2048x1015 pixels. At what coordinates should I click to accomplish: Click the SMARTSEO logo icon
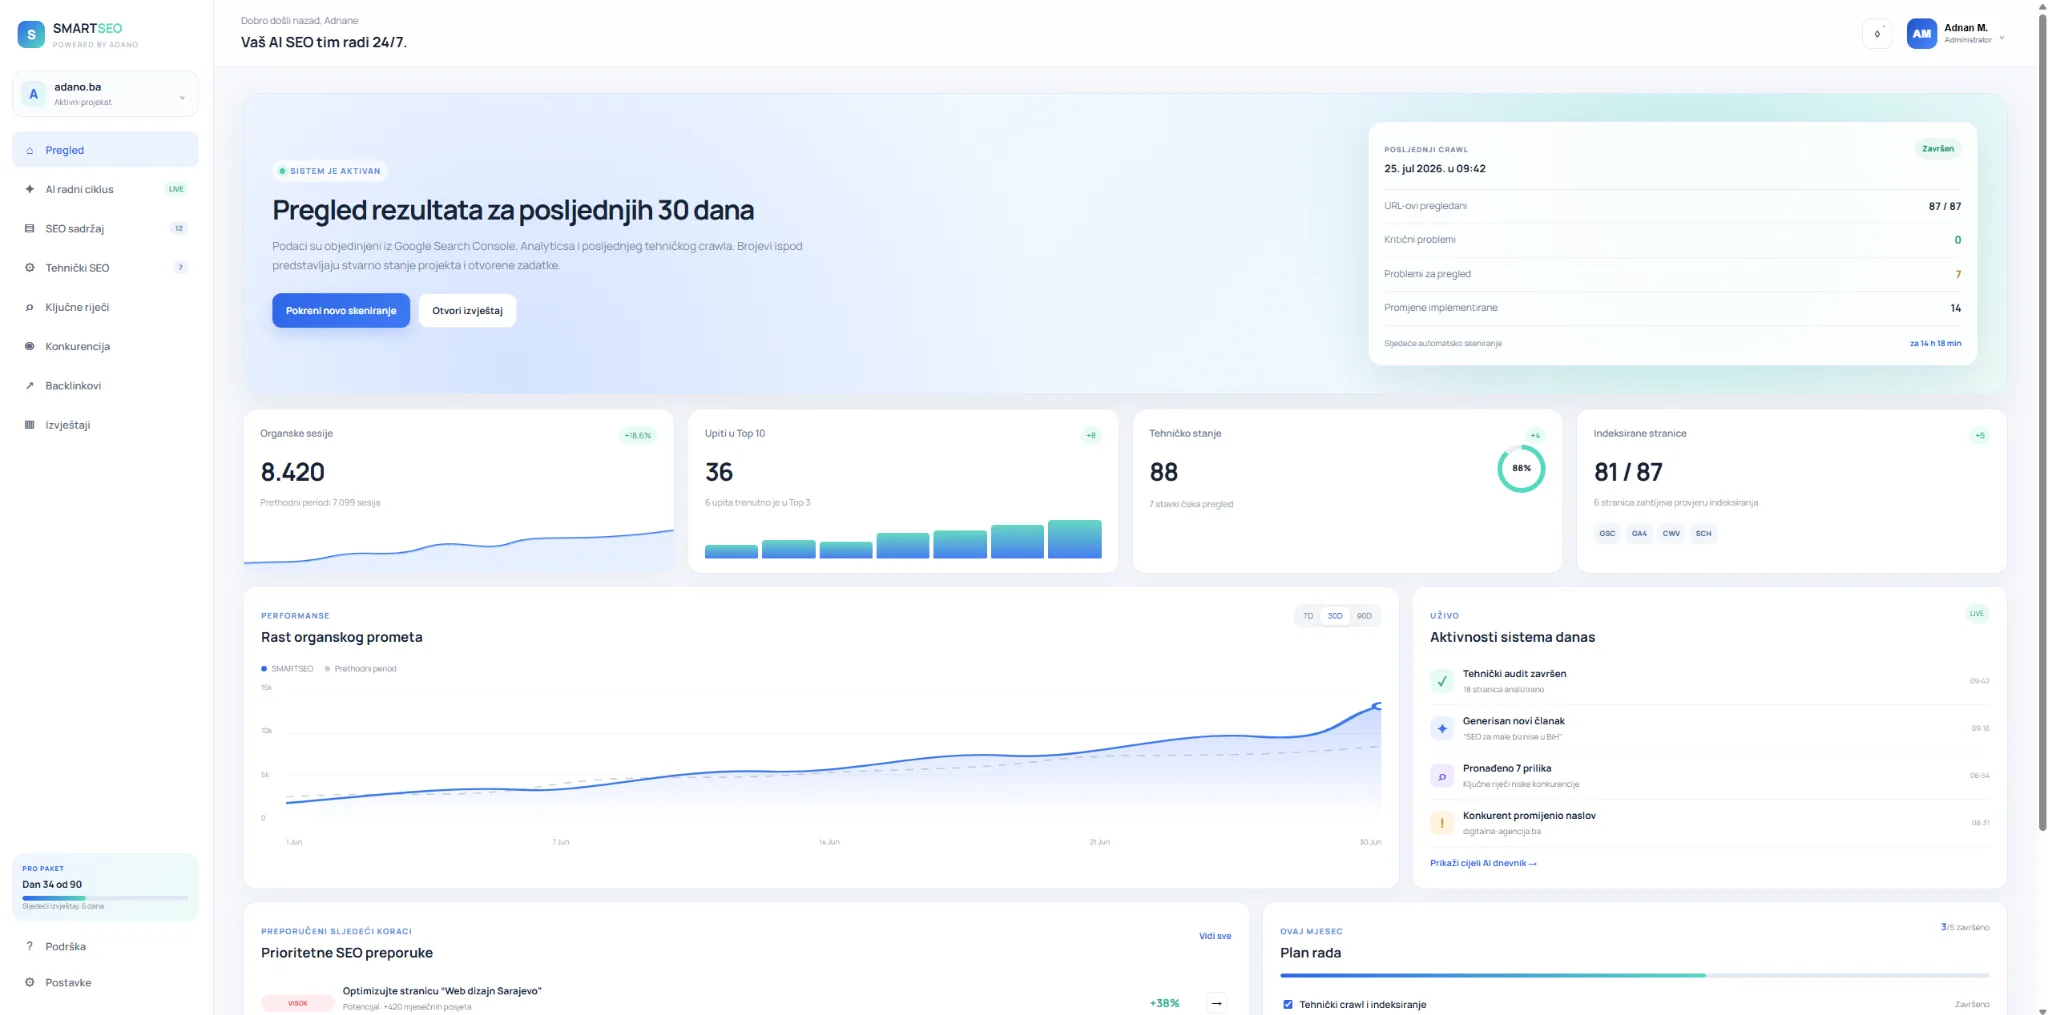31,34
